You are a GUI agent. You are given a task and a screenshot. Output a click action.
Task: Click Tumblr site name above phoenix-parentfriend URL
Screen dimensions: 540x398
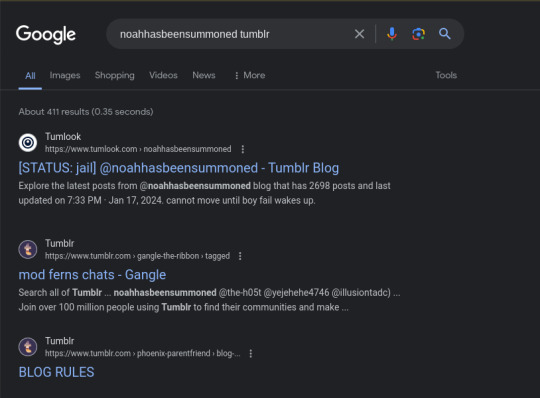[60, 341]
